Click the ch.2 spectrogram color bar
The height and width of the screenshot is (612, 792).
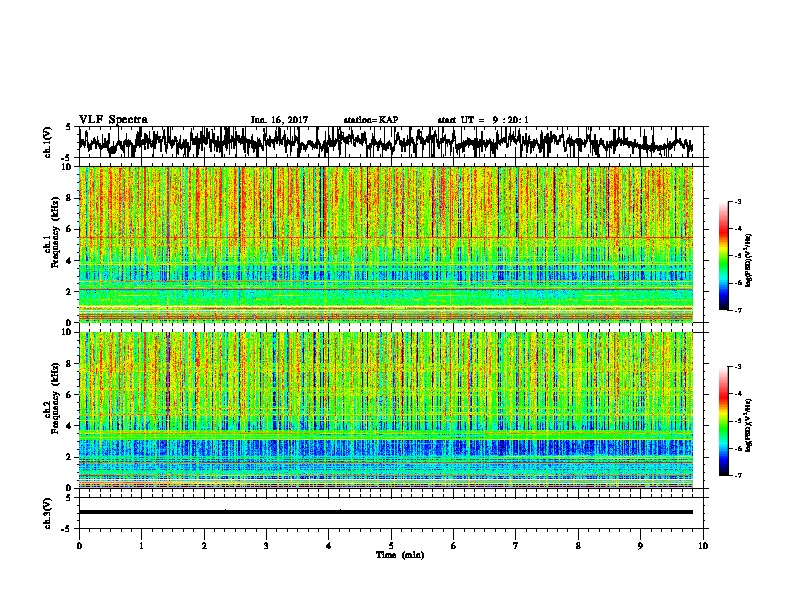pyautogui.click(x=723, y=421)
